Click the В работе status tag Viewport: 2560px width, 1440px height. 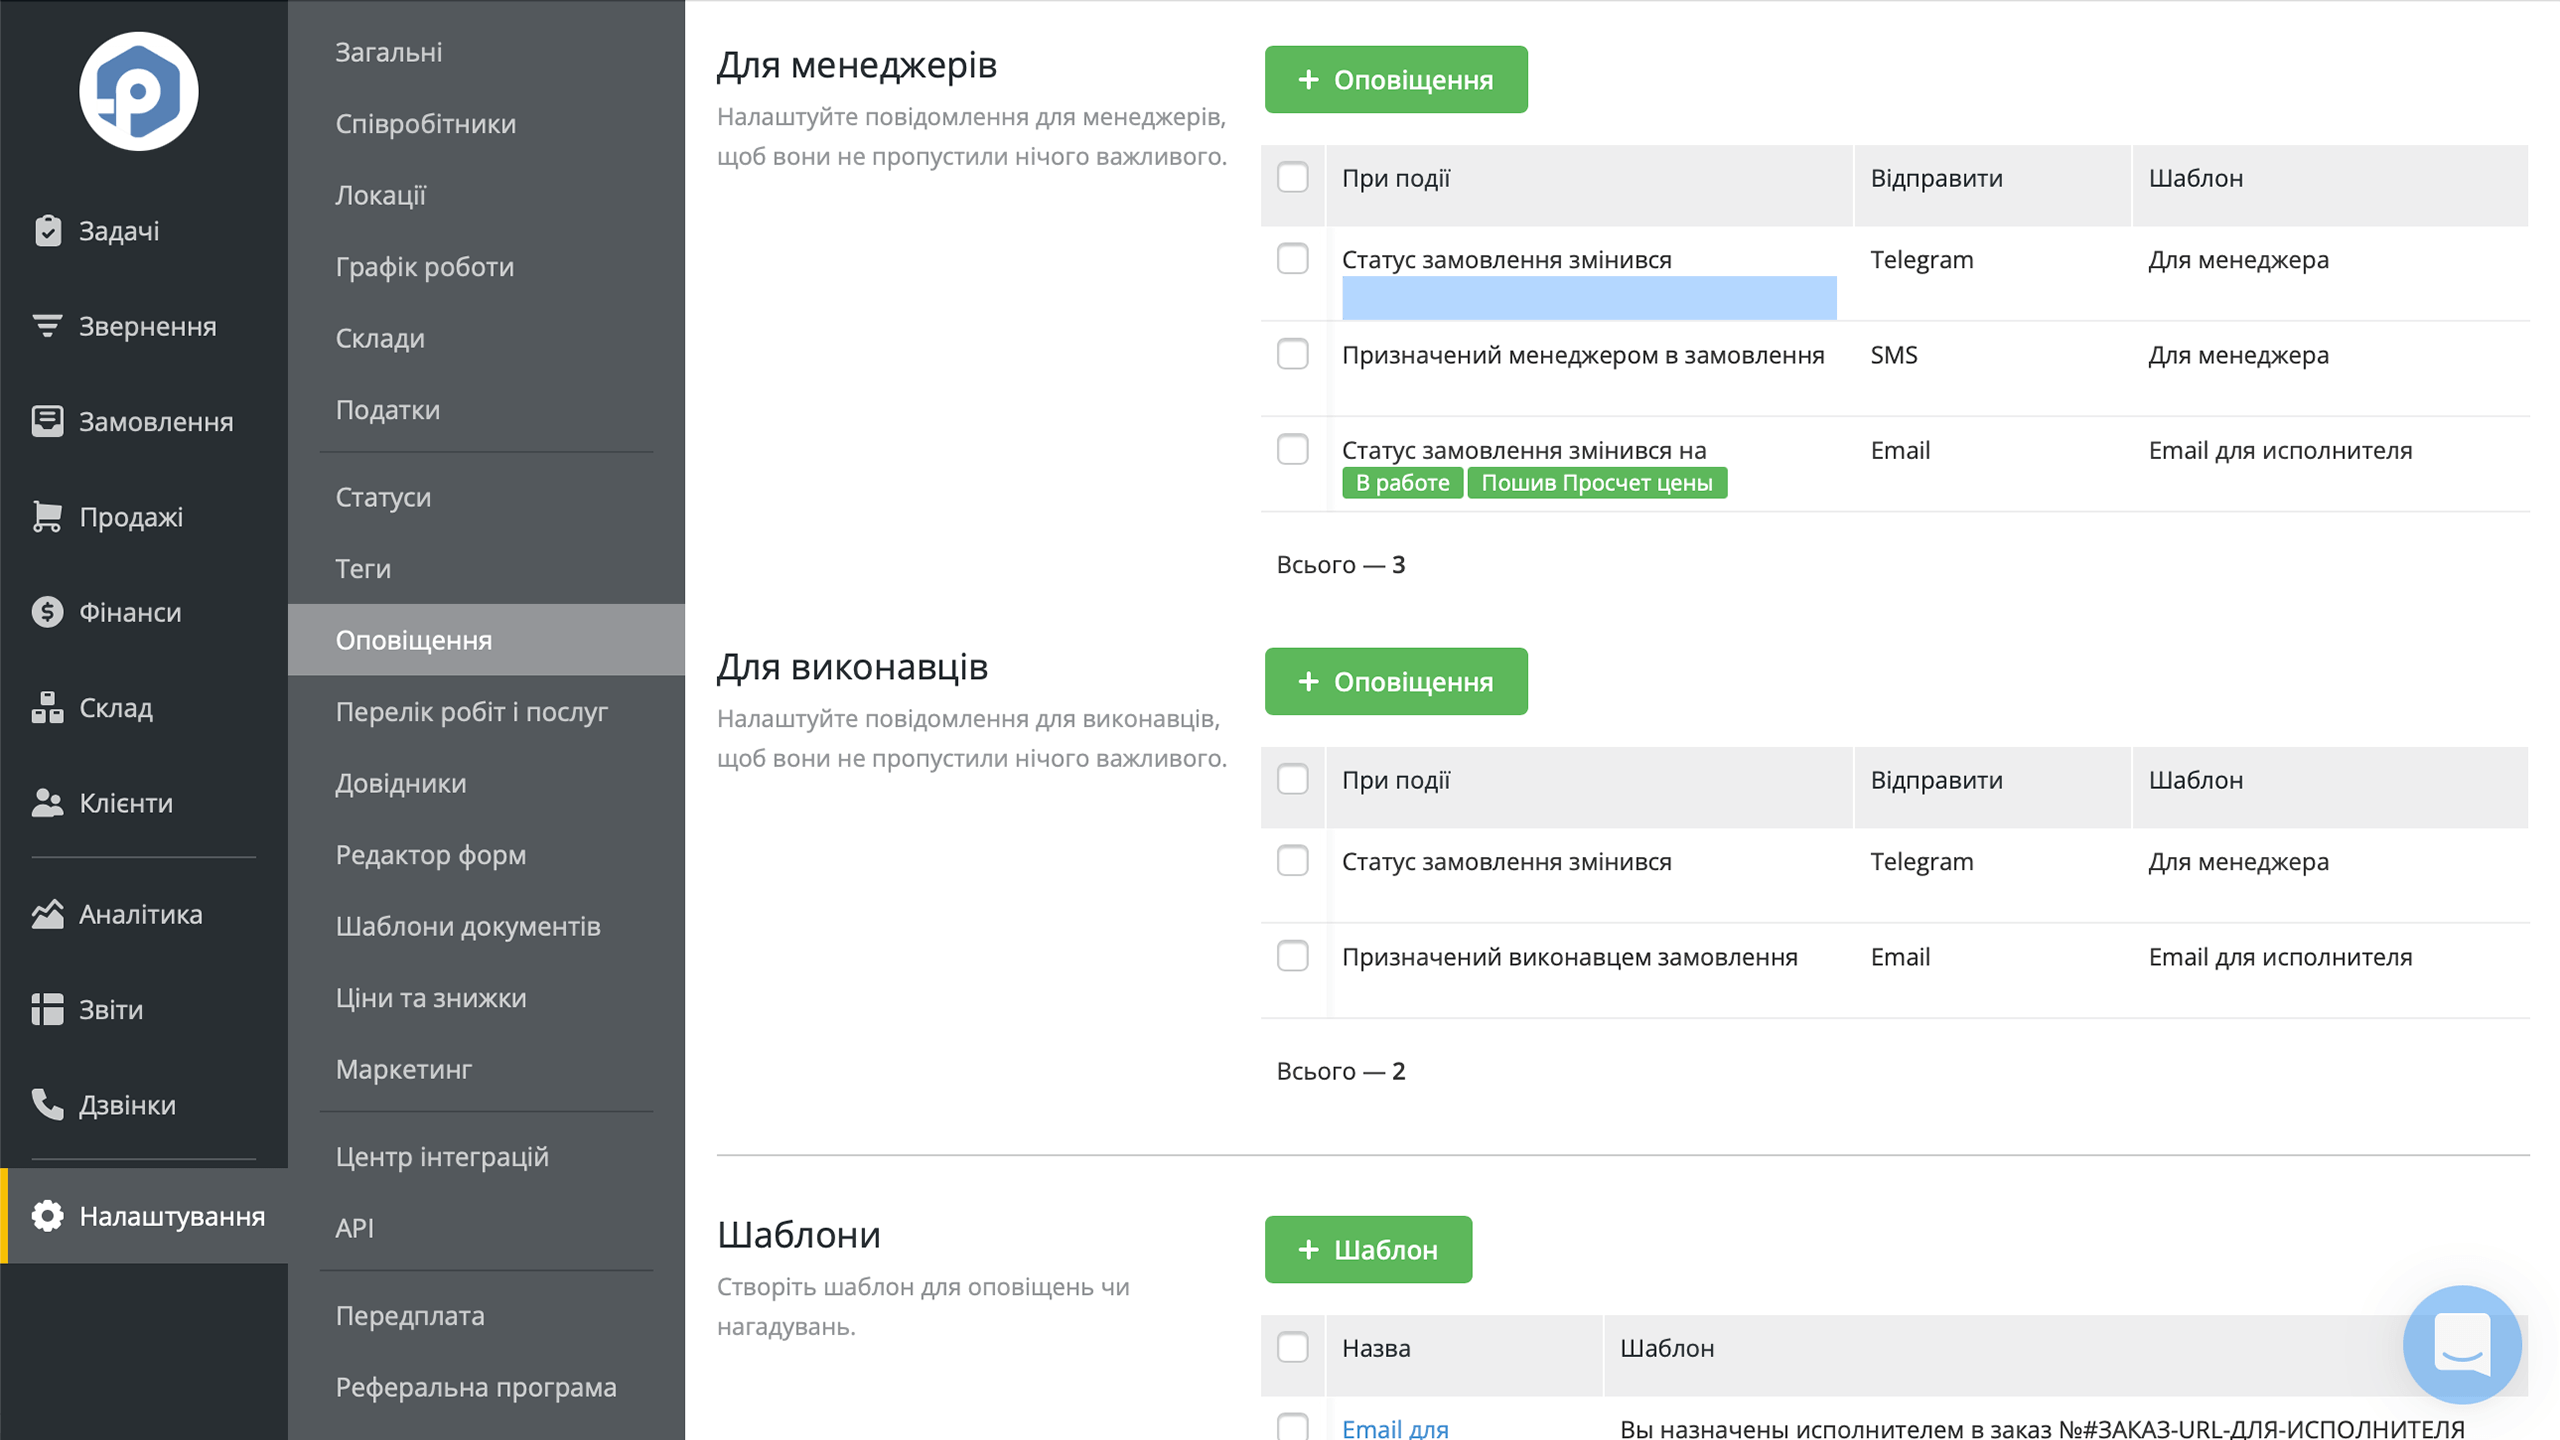(x=1402, y=483)
